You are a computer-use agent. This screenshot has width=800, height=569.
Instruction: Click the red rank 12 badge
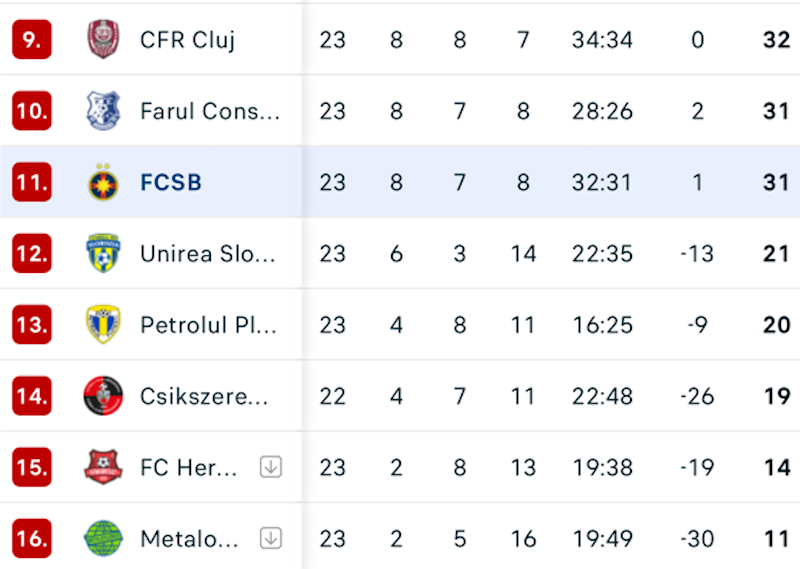pyautogui.click(x=31, y=253)
